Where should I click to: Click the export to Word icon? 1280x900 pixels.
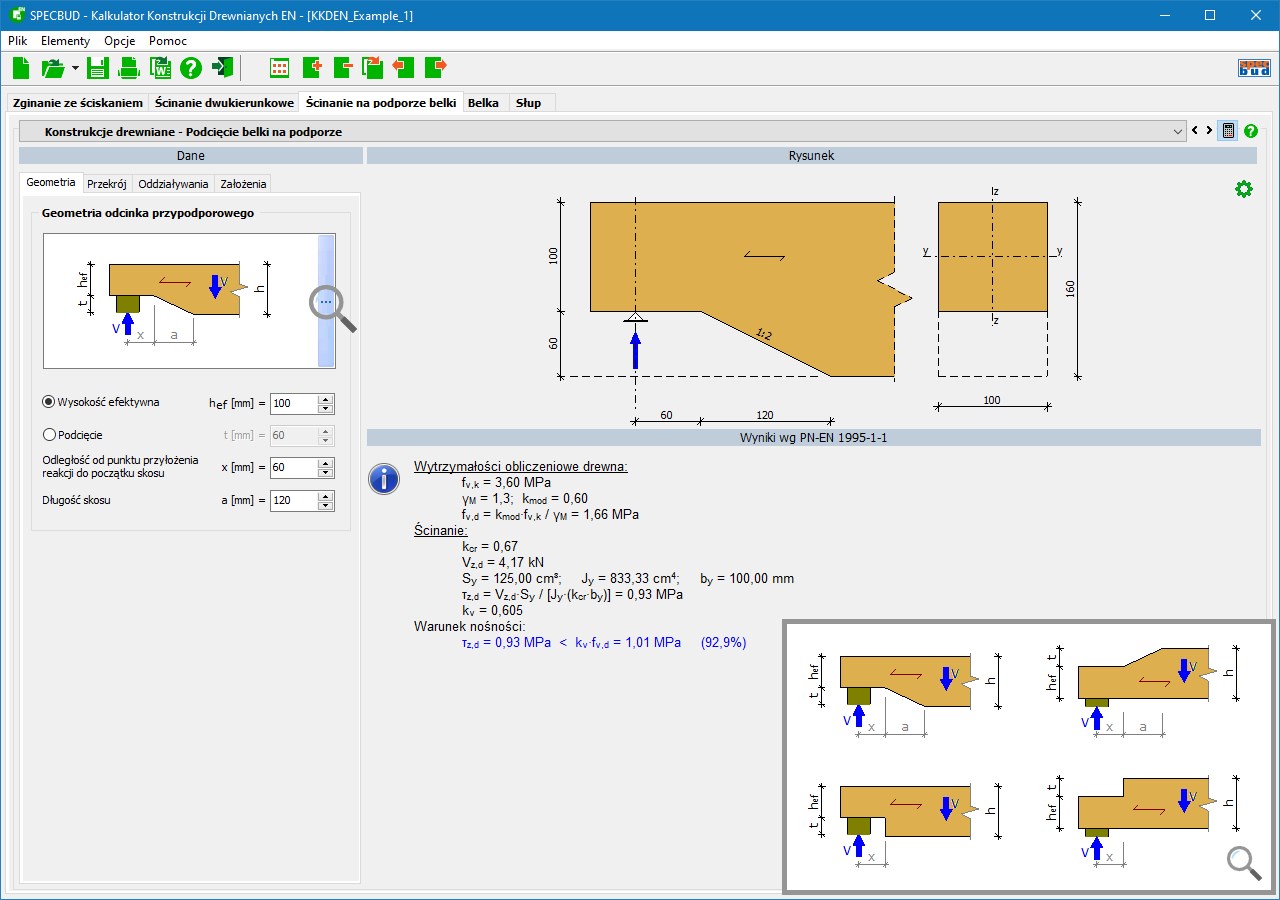(160, 68)
